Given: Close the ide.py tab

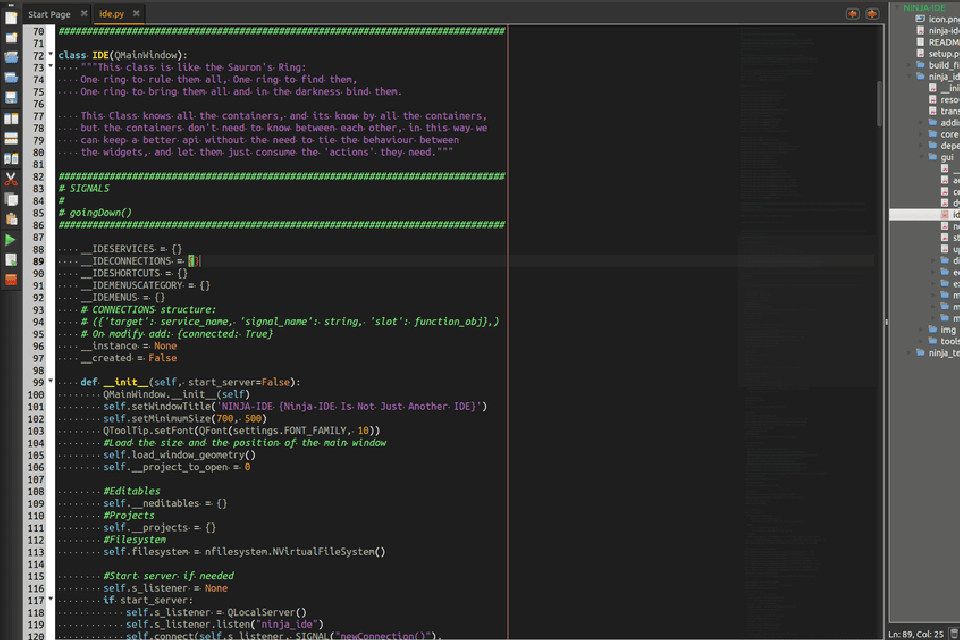Looking at the screenshot, I should [136, 13].
